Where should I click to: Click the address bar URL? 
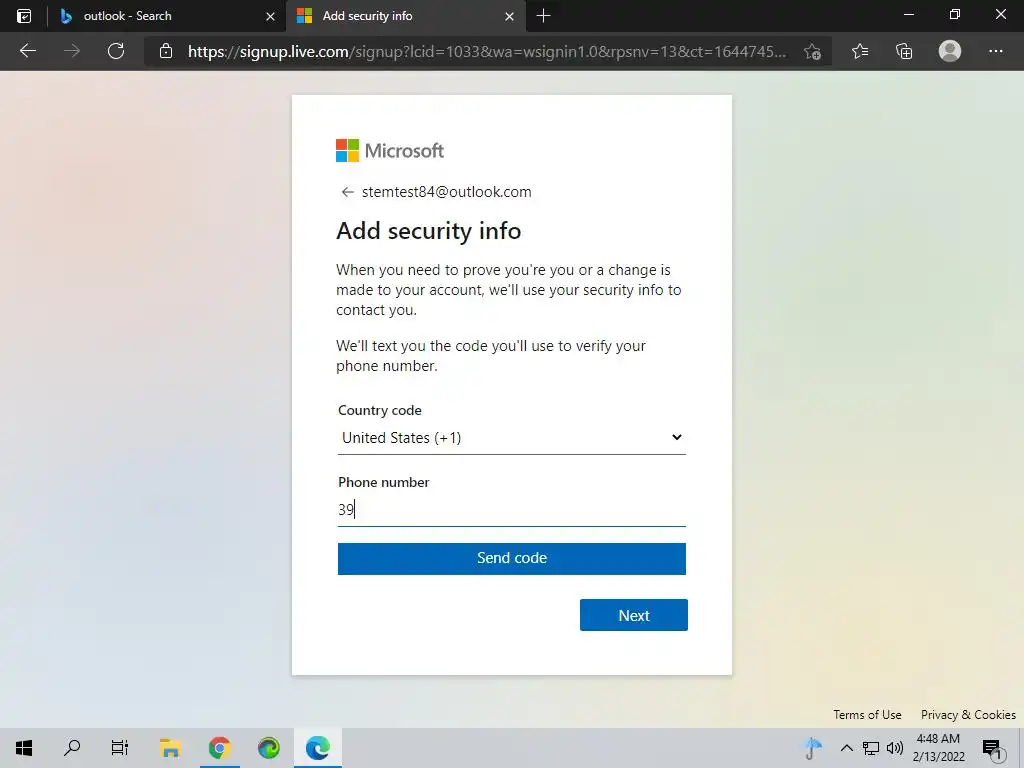(487, 52)
